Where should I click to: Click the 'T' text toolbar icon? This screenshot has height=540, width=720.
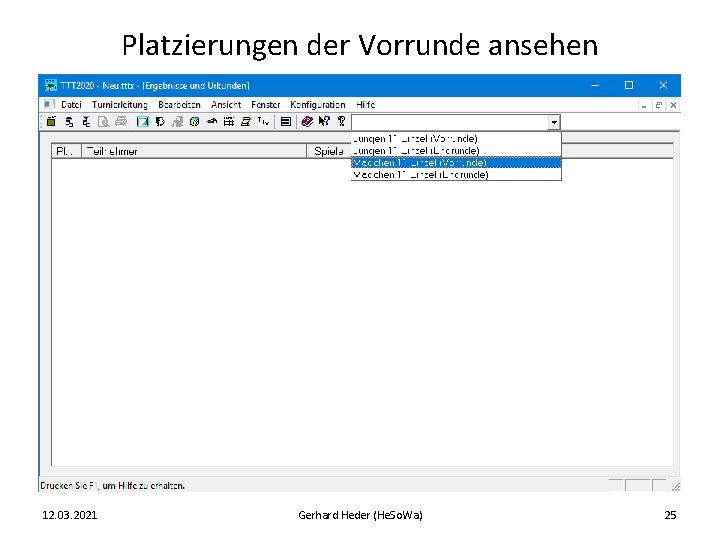click(x=263, y=122)
